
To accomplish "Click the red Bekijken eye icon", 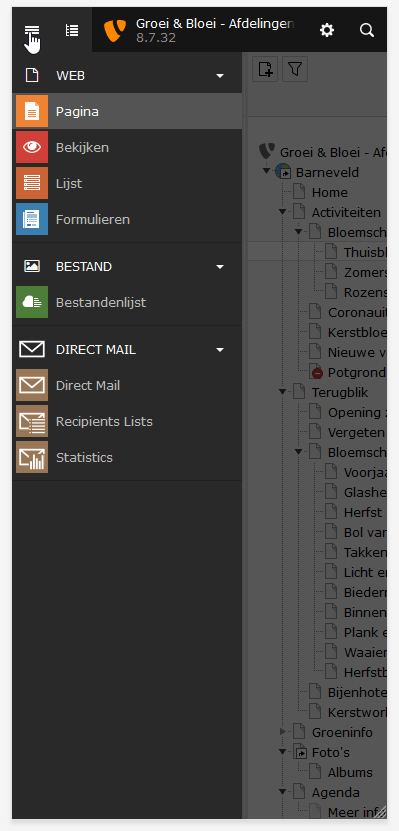I will tap(32, 147).
